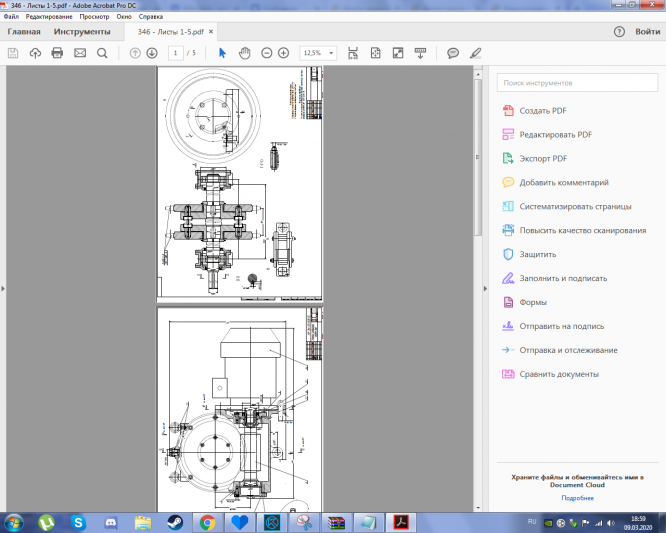Click the Войти sign-in button
Viewport: 666px width, 533px height.
coord(647,32)
